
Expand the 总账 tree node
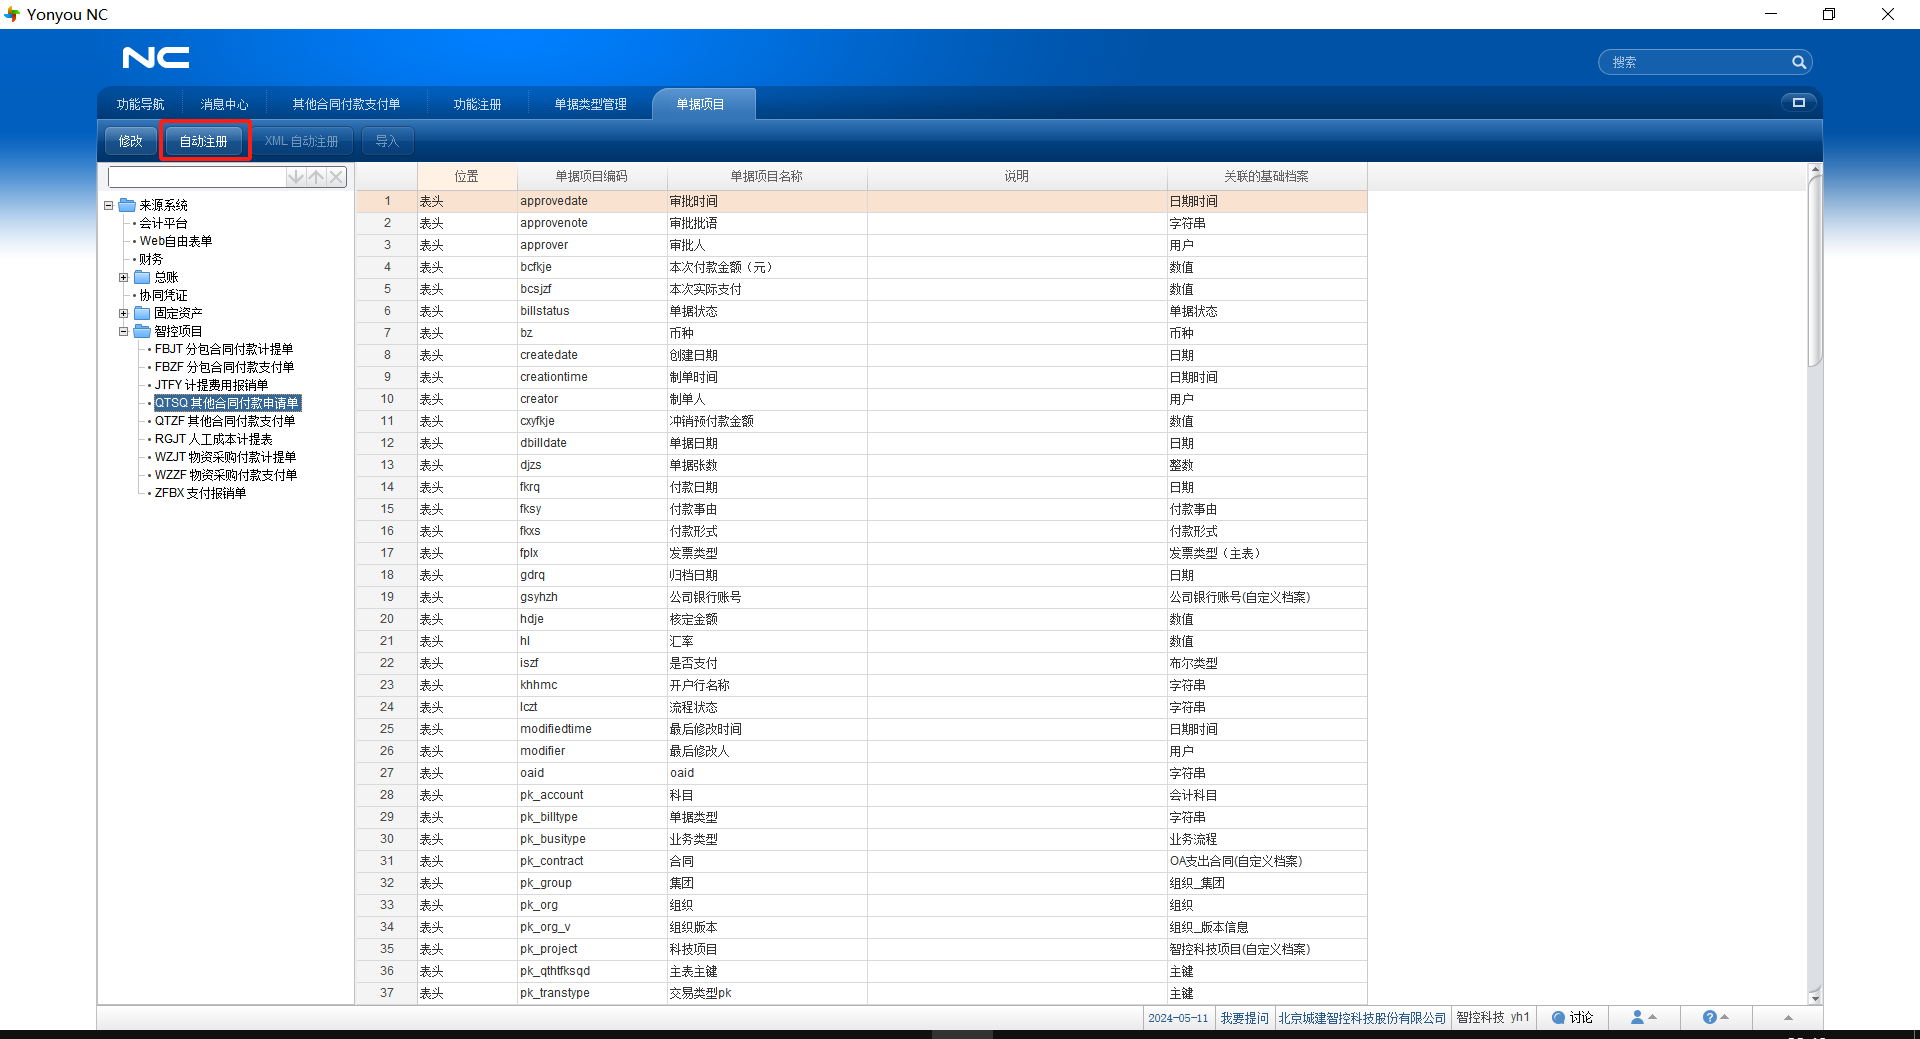click(x=124, y=277)
